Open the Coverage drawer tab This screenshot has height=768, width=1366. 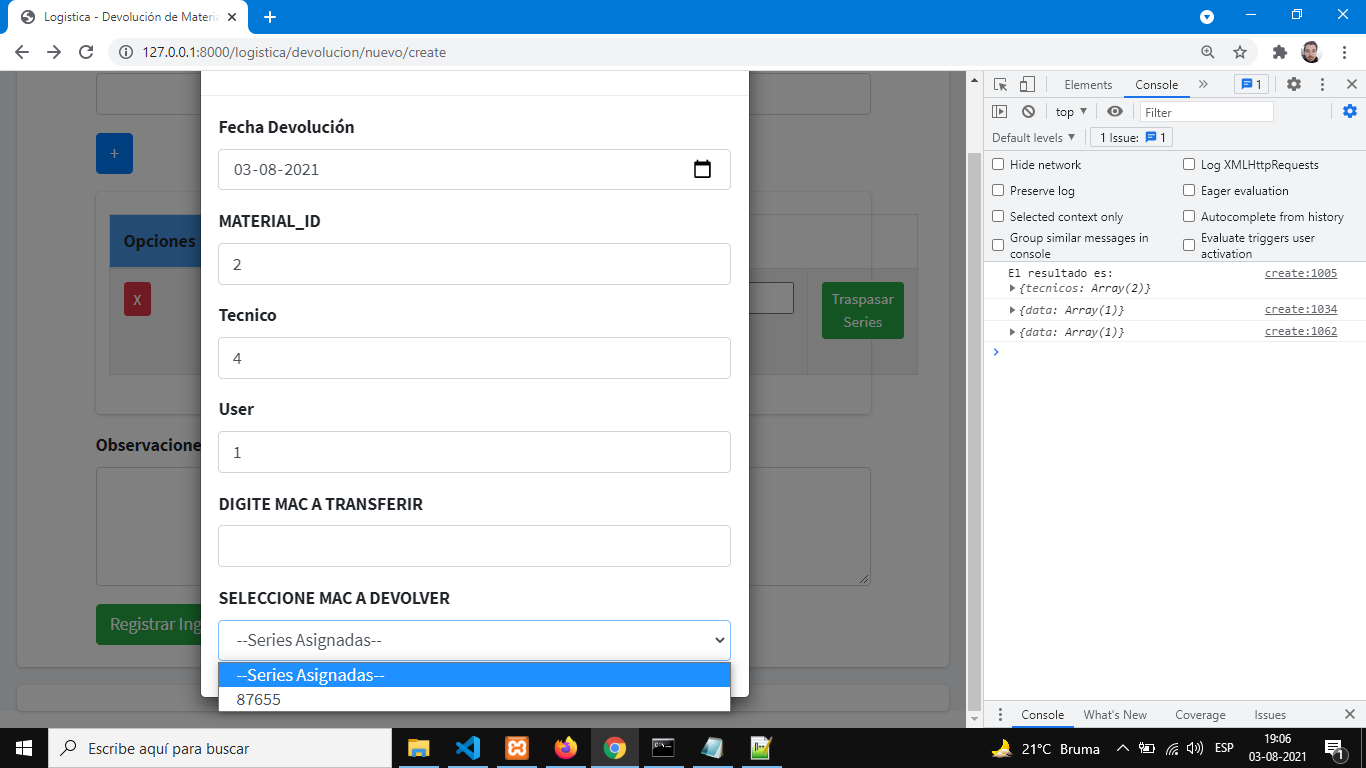1200,715
